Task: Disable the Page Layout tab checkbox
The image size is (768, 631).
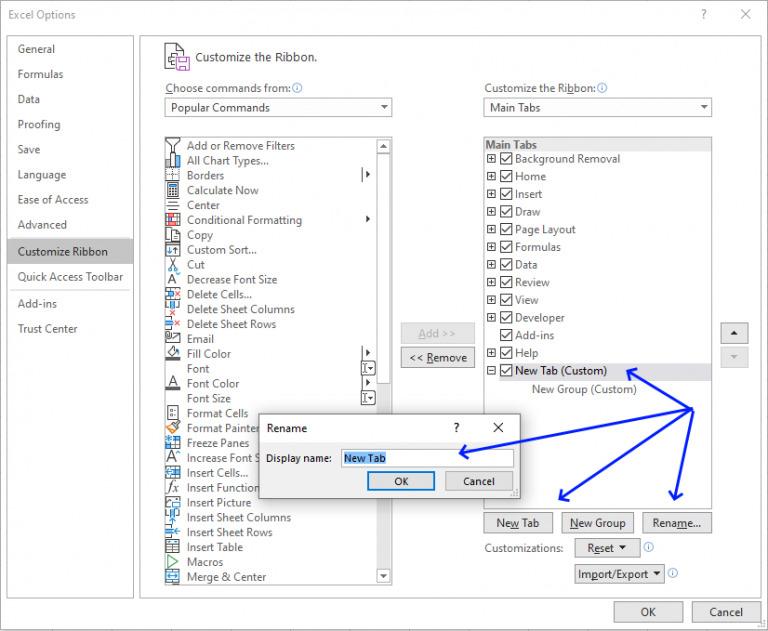Action: 506,229
